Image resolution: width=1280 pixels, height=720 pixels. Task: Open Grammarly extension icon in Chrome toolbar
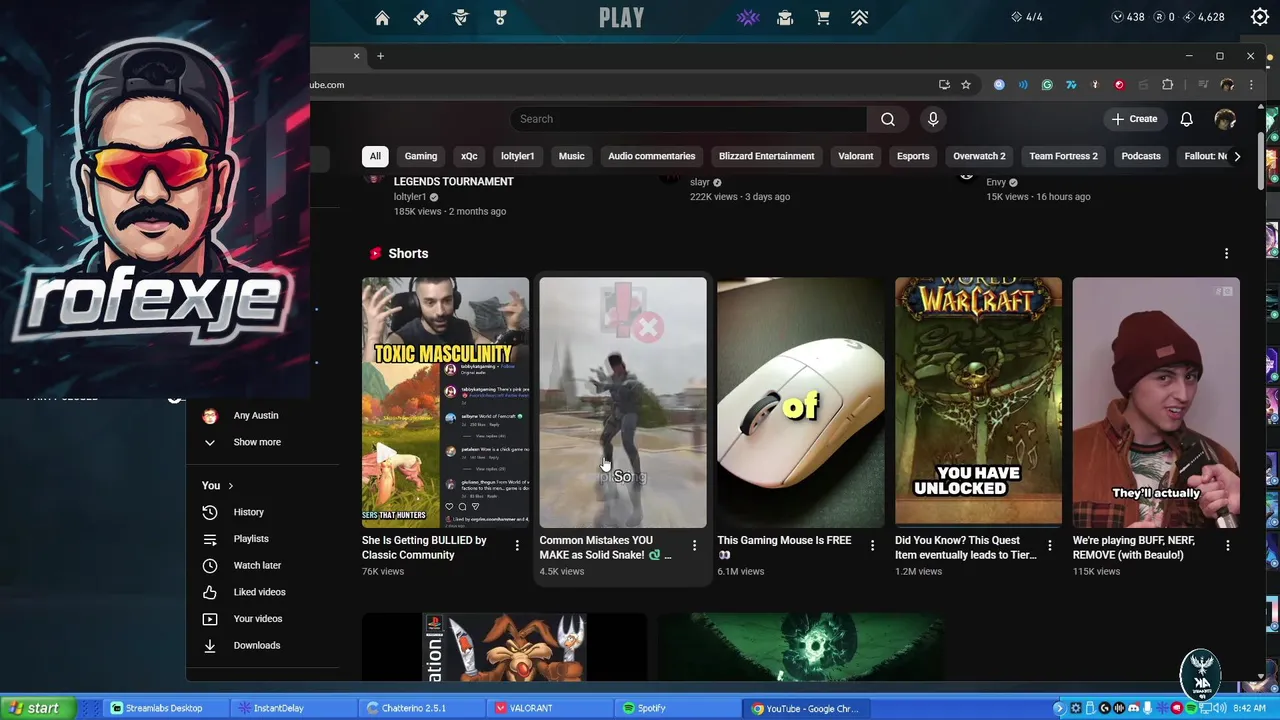click(x=1047, y=85)
